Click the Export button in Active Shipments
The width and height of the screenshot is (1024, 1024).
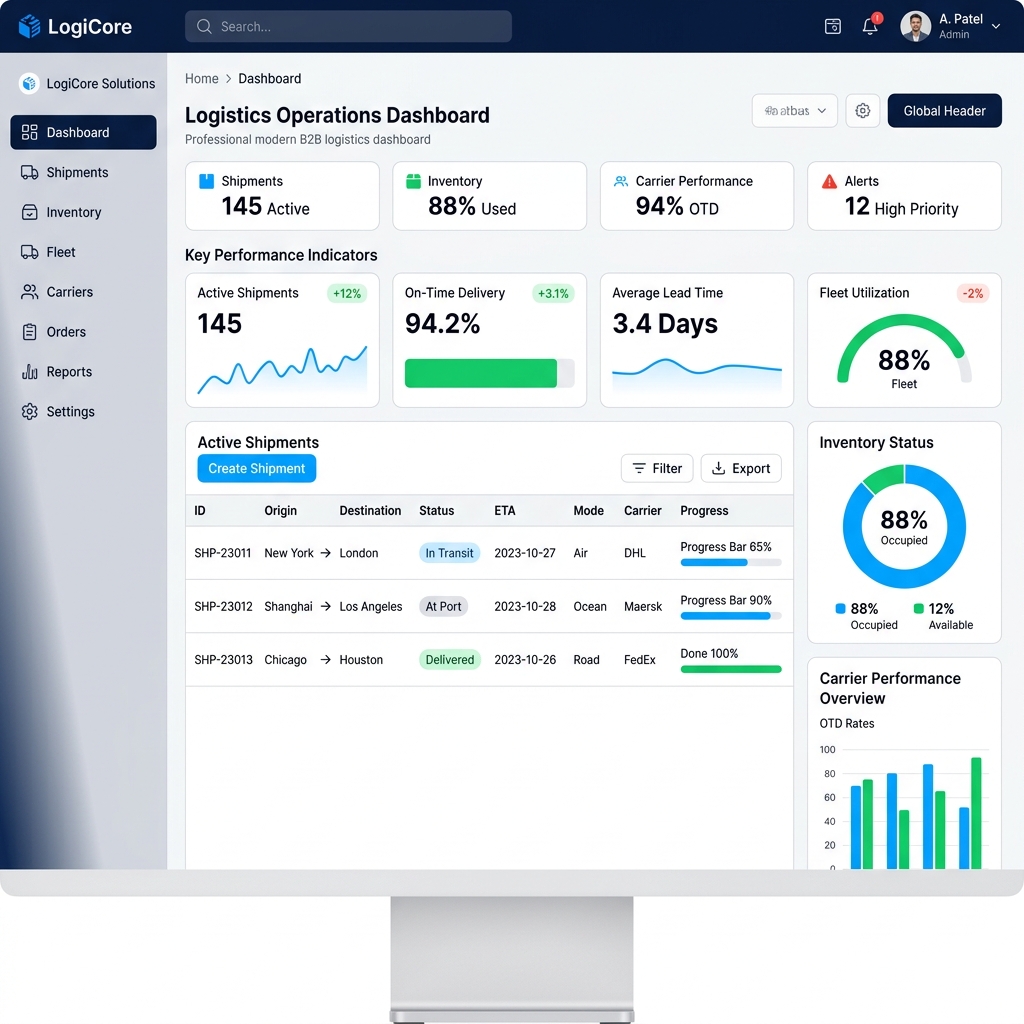(740, 468)
